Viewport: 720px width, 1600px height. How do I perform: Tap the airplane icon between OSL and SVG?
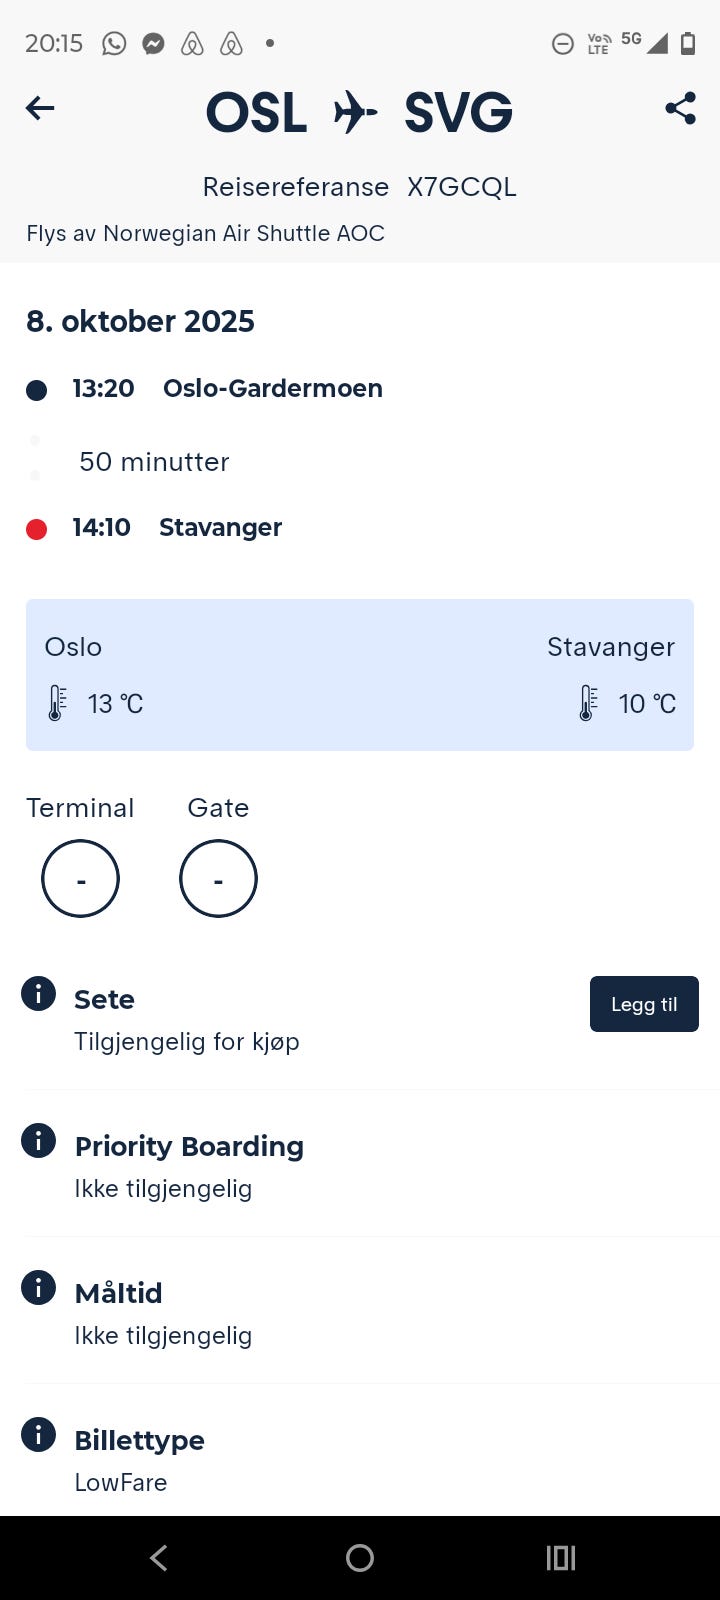click(356, 112)
